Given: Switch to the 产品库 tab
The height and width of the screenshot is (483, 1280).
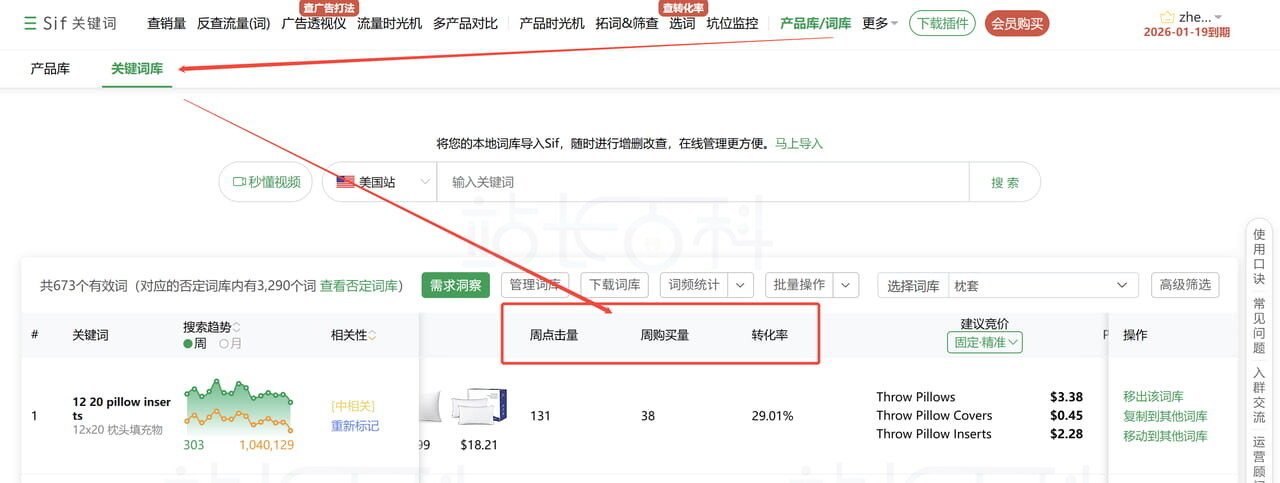Looking at the screenshot, I should 50,69.
